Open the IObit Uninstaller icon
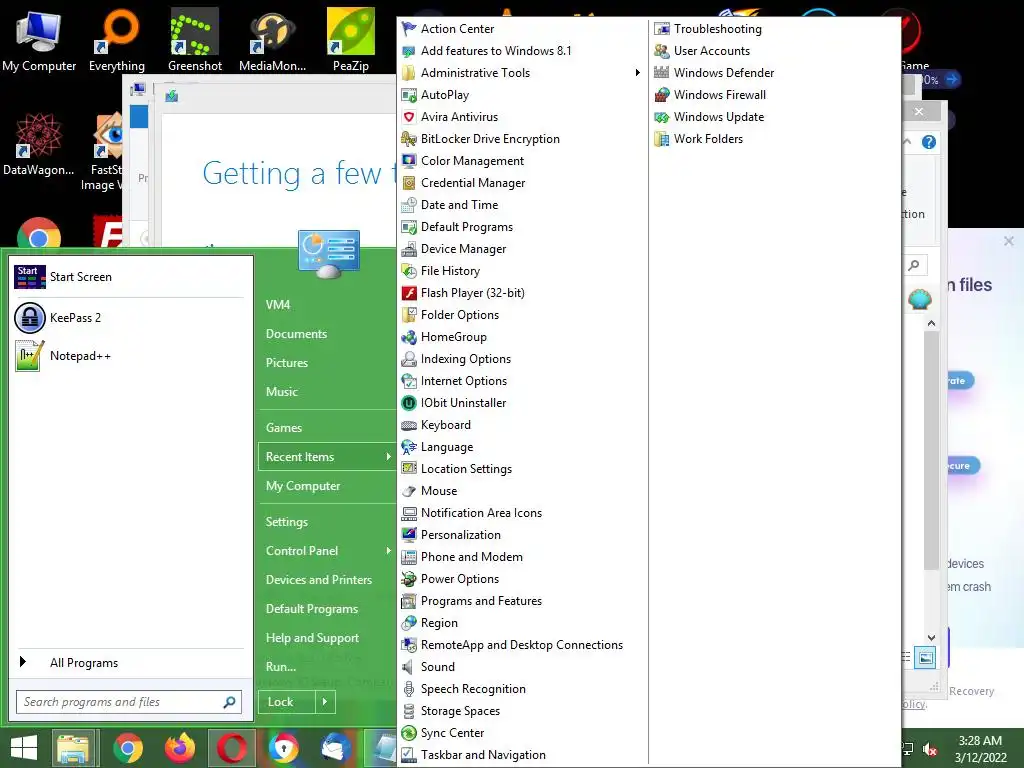Image resolution: width=1024 pixels, height=768 pixels. [x=409, y=403]
